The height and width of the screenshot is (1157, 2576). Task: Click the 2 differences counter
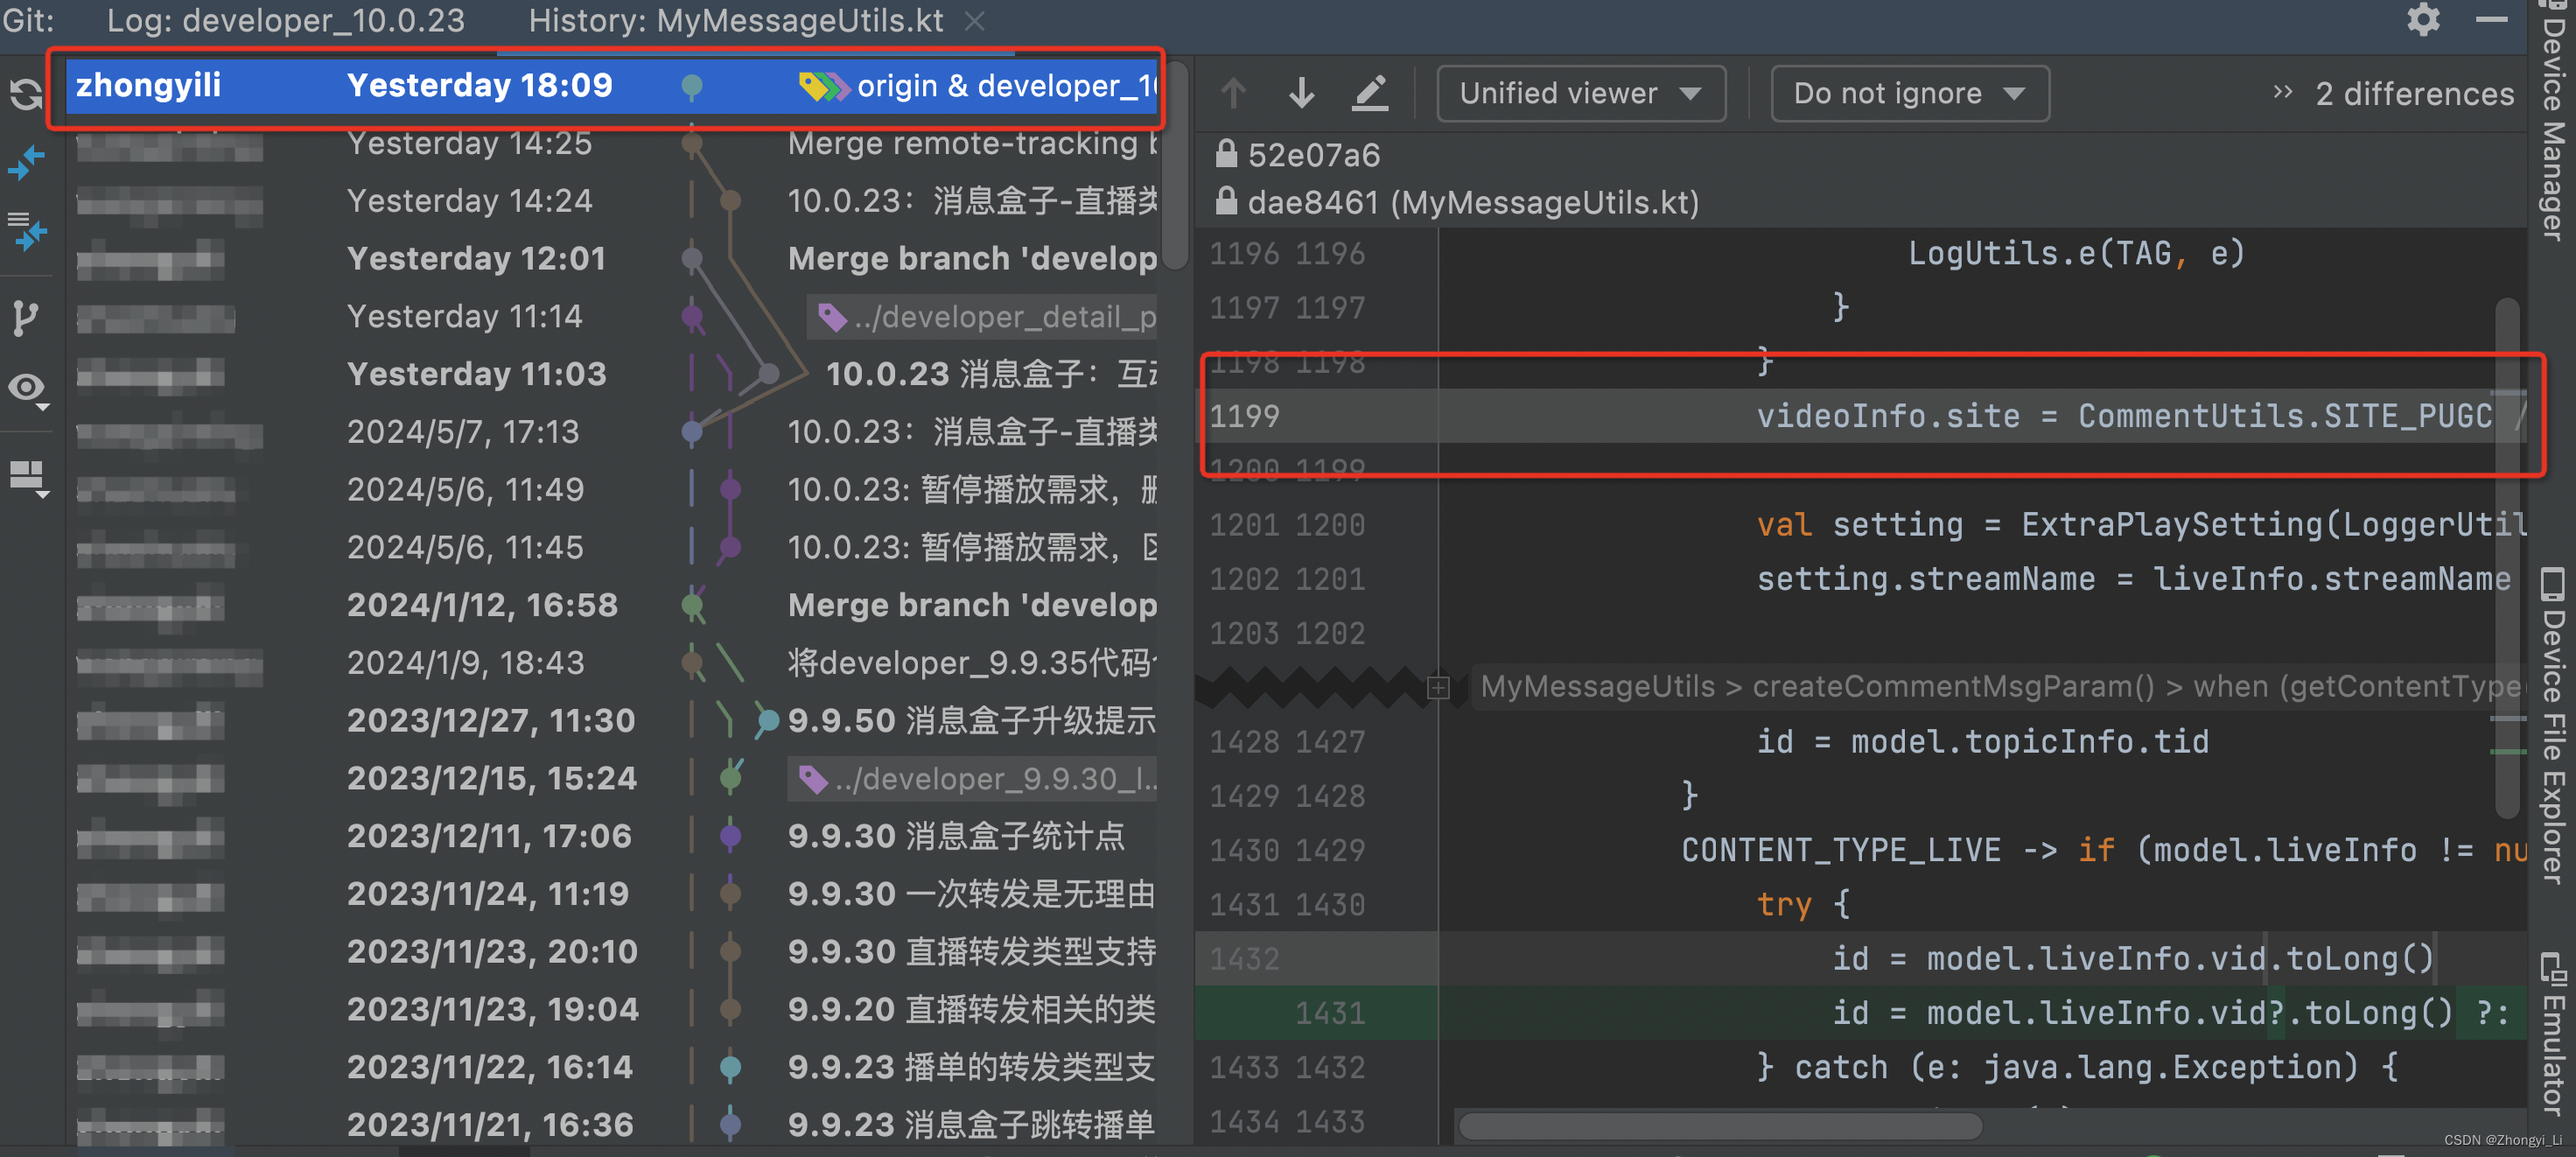[x=2414, y=94]
